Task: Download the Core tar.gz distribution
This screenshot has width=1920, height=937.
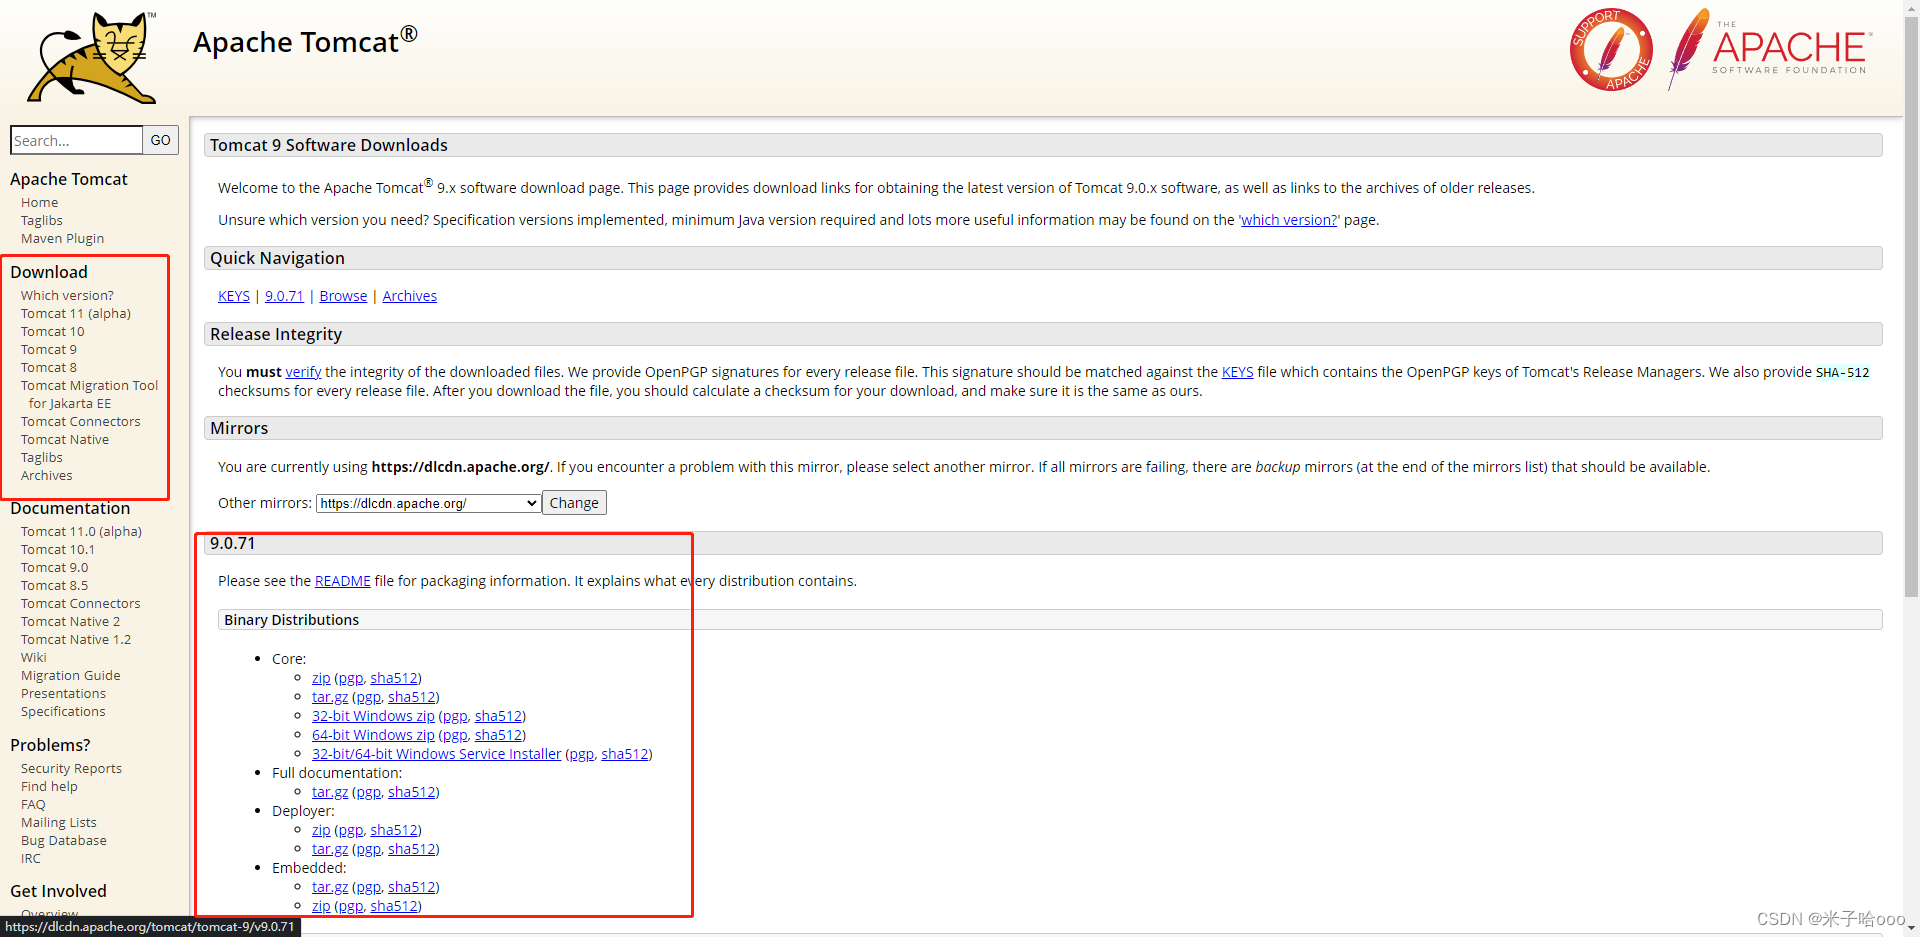Action: click(330, 697)
